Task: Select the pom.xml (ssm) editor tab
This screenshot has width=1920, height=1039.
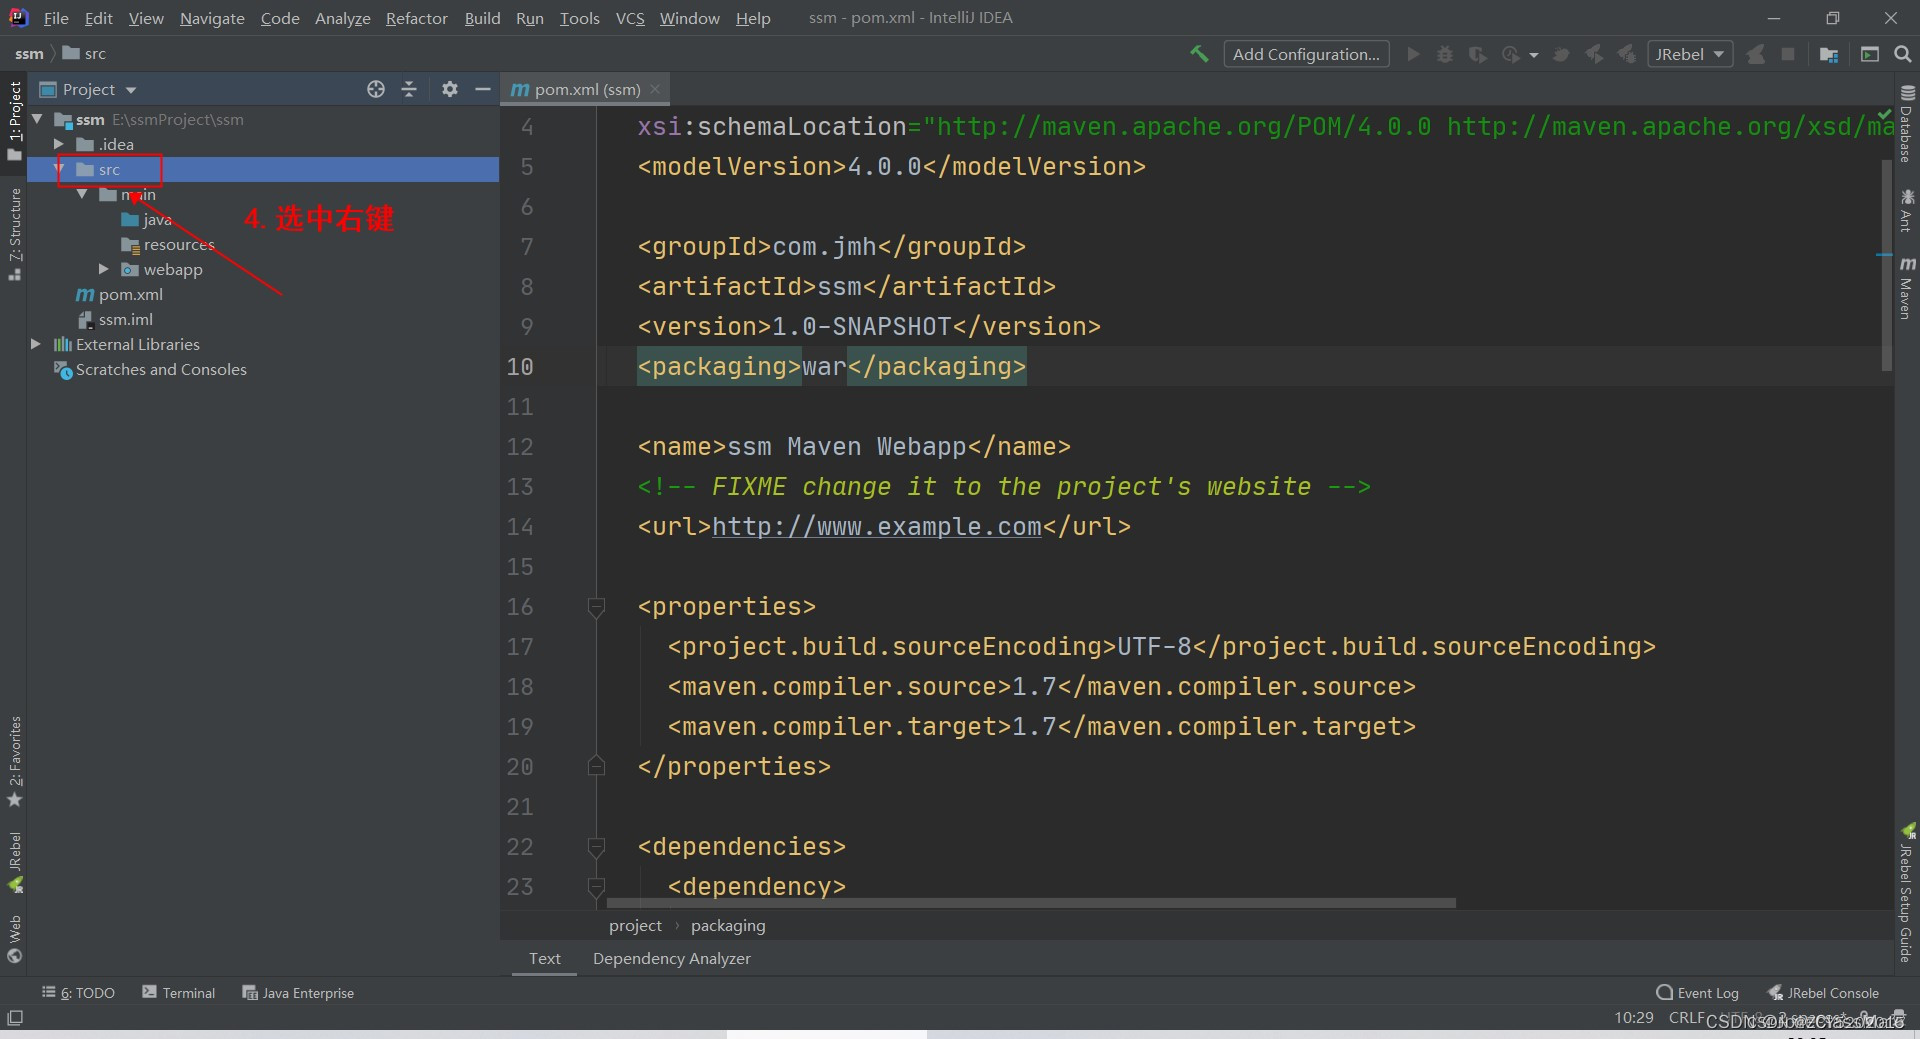Action: coord(586,89)
